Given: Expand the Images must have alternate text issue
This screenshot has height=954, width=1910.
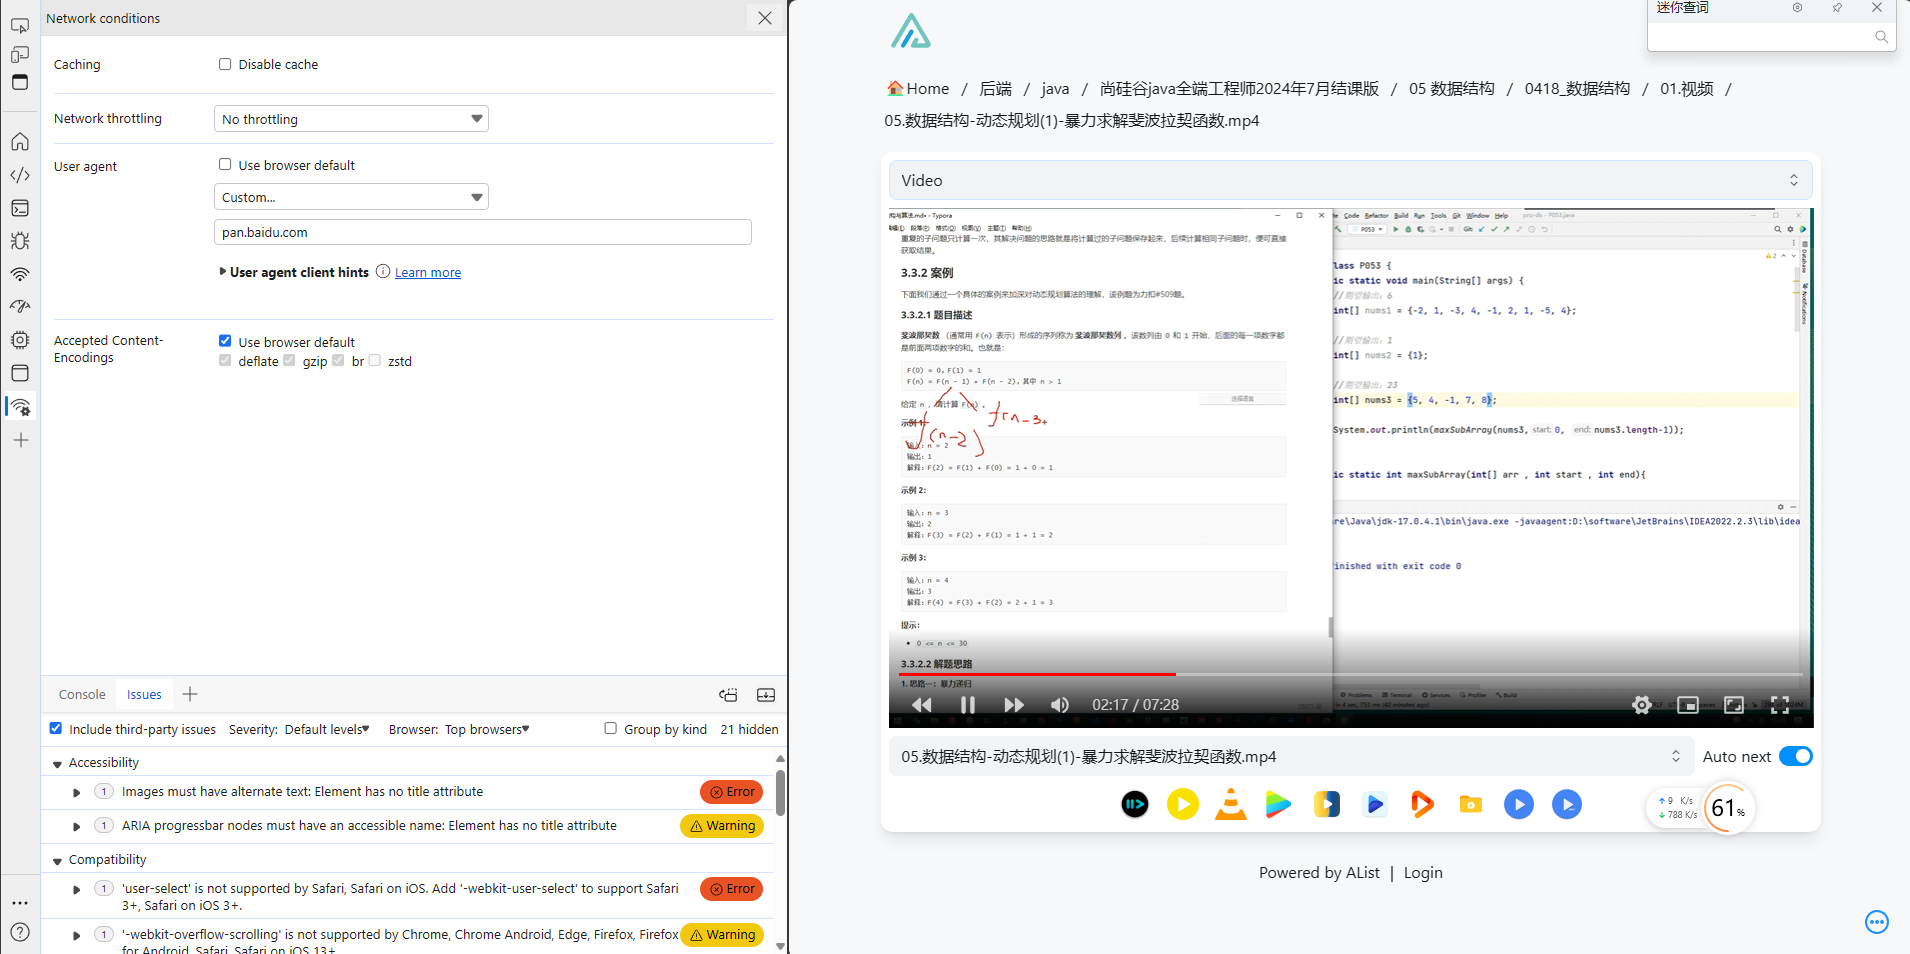Looking at the screenshot, I should 77,792.
